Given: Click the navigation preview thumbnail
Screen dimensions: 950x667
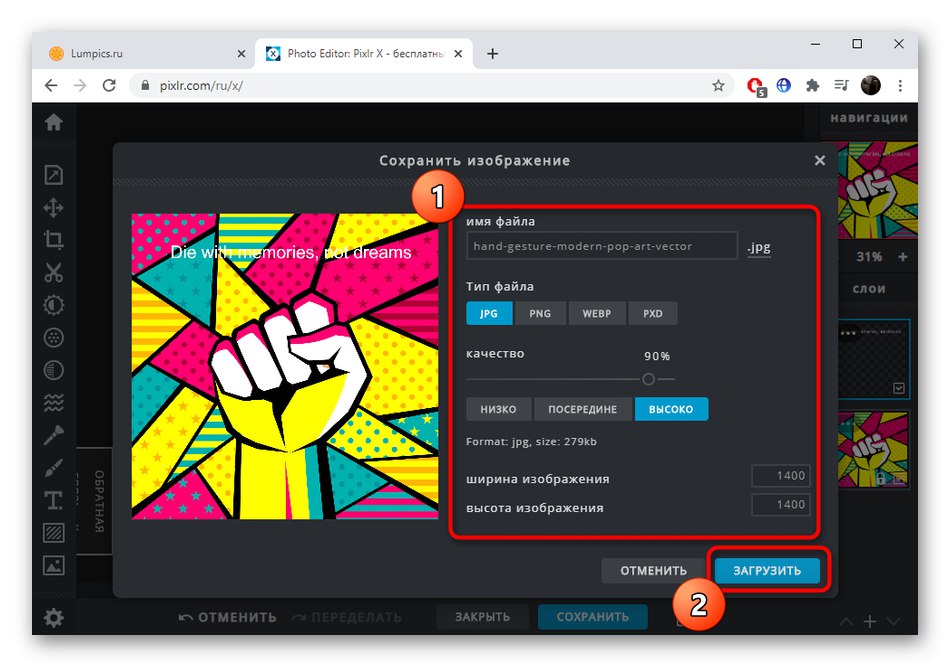Looking at the screenshot, I should (878, 190).
